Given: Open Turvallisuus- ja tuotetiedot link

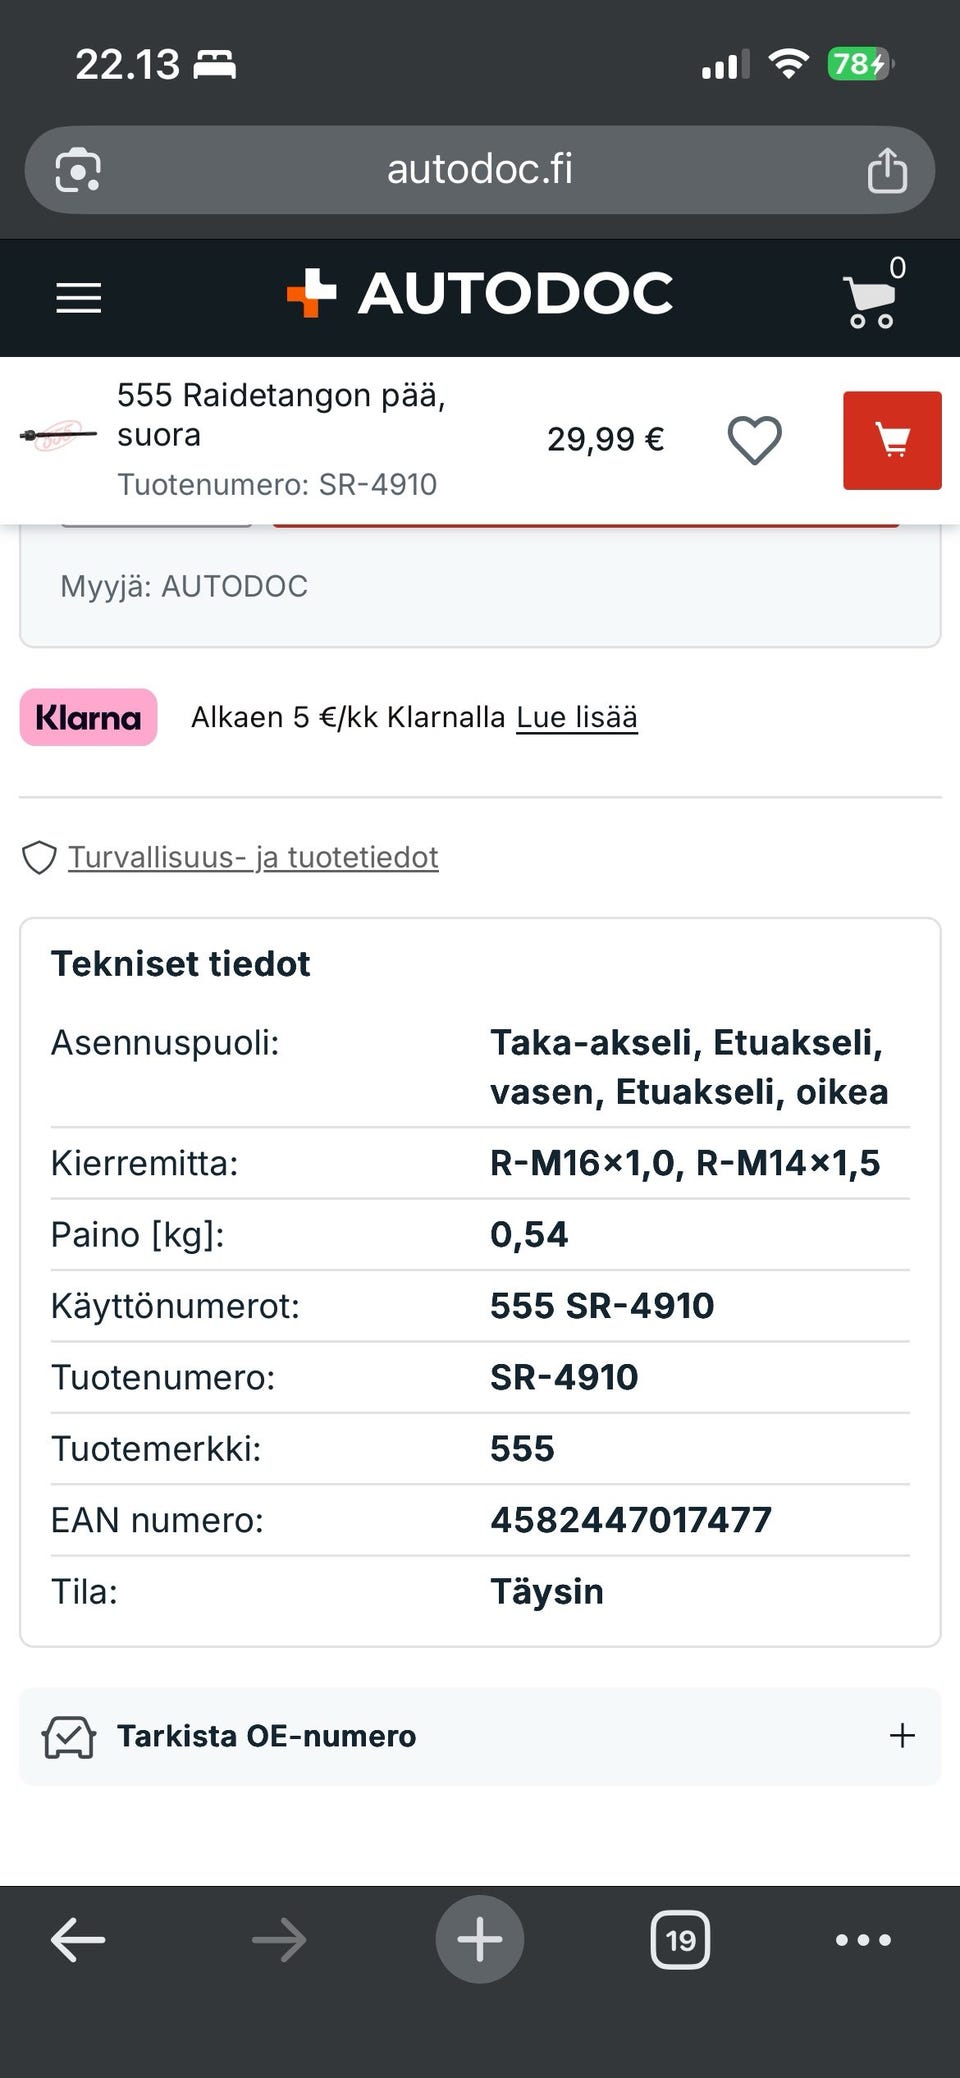Looking at the screenshot, I should pos(253,857).
